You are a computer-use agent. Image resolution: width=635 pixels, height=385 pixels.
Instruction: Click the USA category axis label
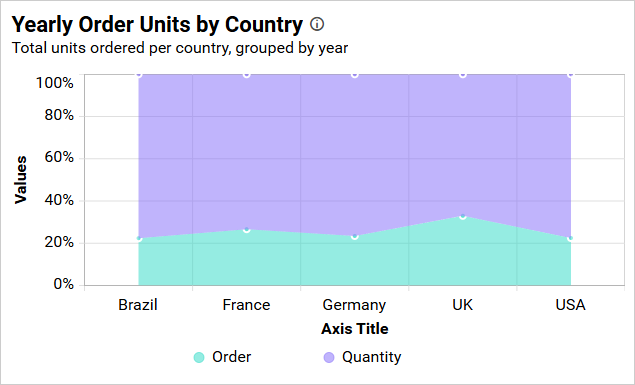pos(570,305)
